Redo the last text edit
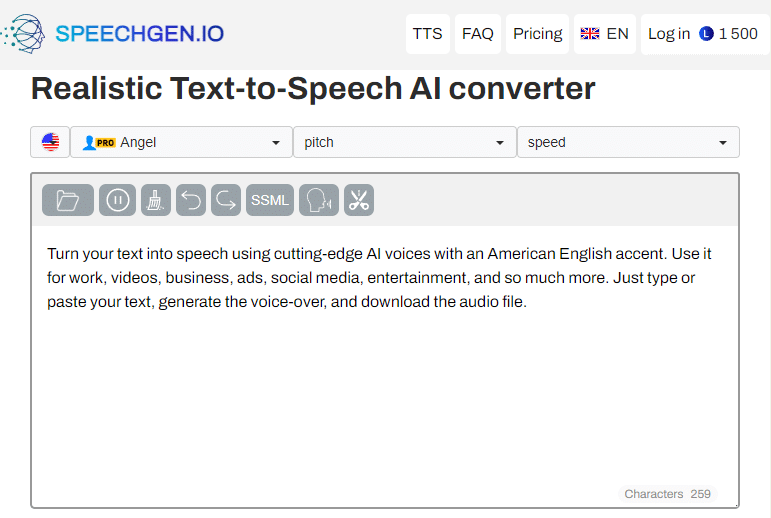Viewport: 771px width, 518px height. click(x=226, y=201)
